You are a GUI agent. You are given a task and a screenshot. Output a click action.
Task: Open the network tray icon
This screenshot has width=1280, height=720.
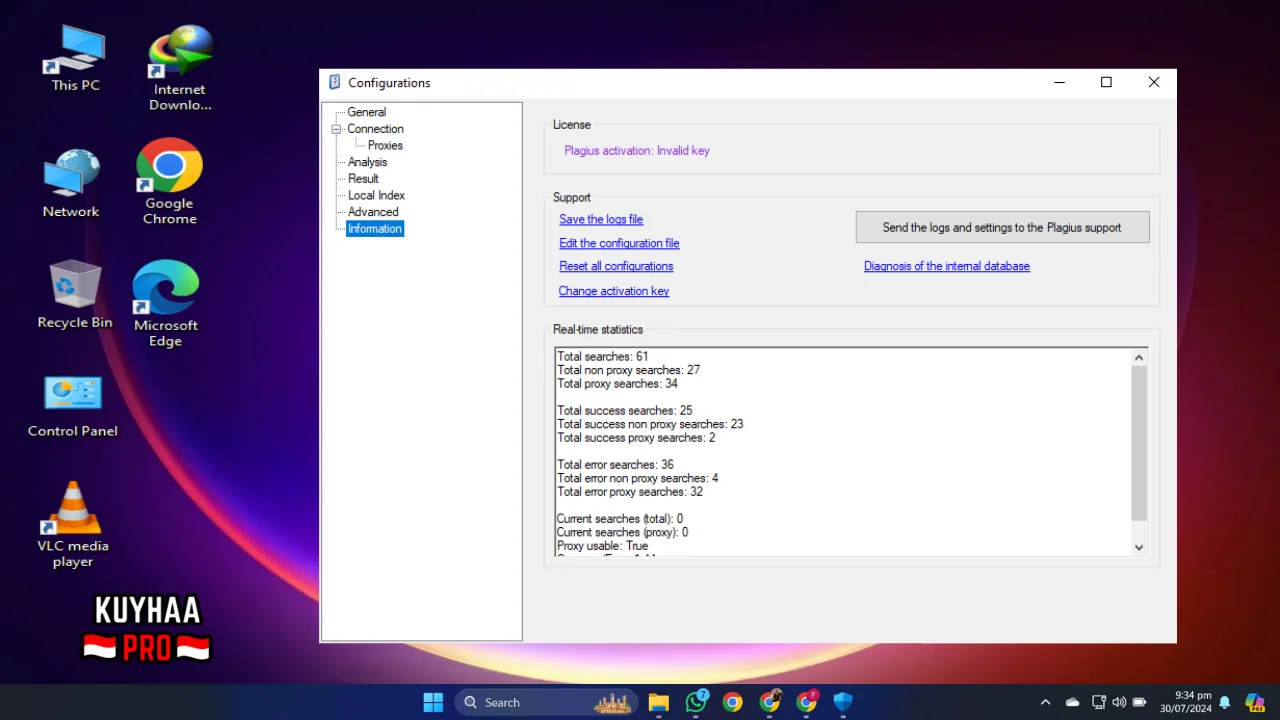[x=1099, y=702]
